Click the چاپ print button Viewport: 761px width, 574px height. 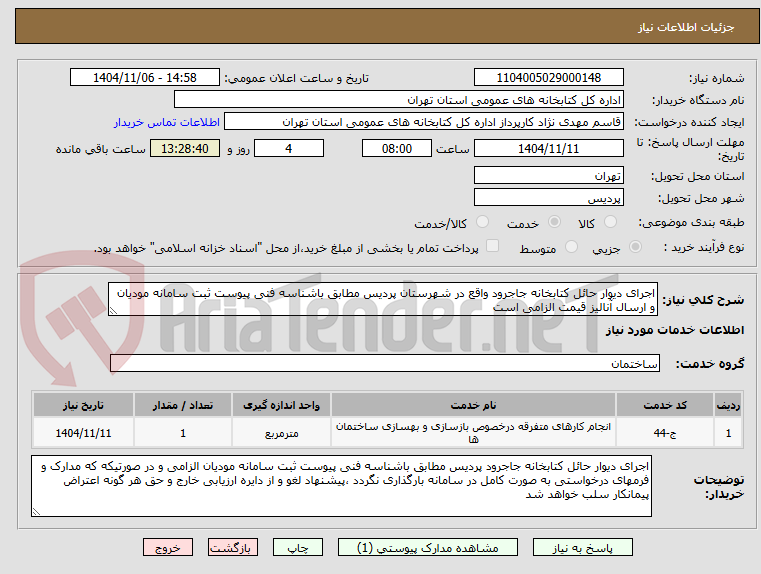click(x=298, y=547)
